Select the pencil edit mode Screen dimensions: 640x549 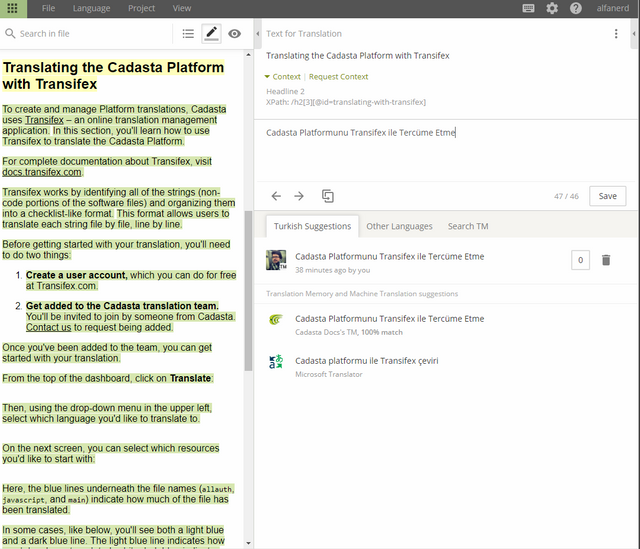211,33
